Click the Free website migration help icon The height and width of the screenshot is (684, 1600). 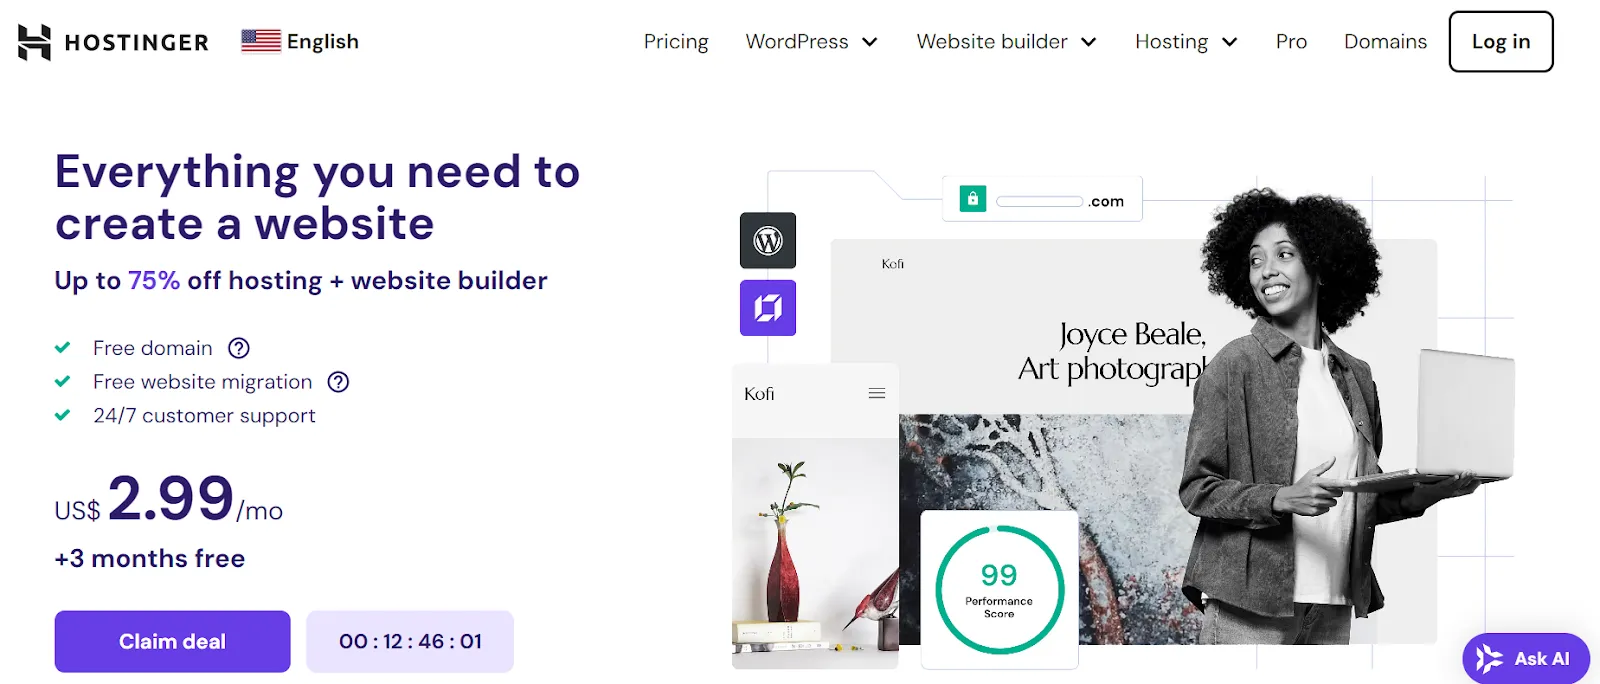339,382
